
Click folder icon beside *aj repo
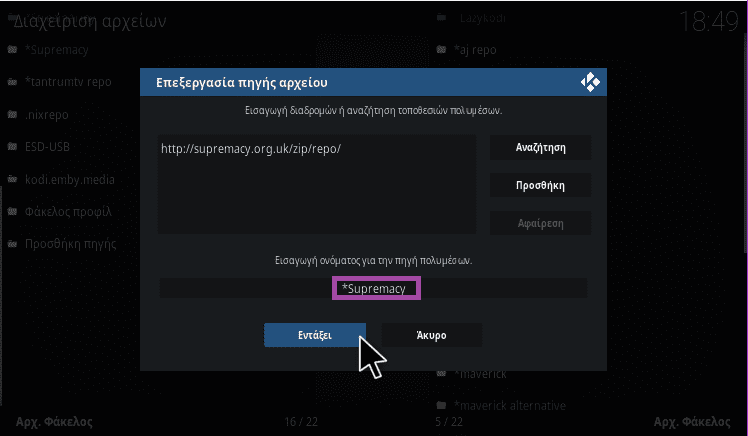441,49
